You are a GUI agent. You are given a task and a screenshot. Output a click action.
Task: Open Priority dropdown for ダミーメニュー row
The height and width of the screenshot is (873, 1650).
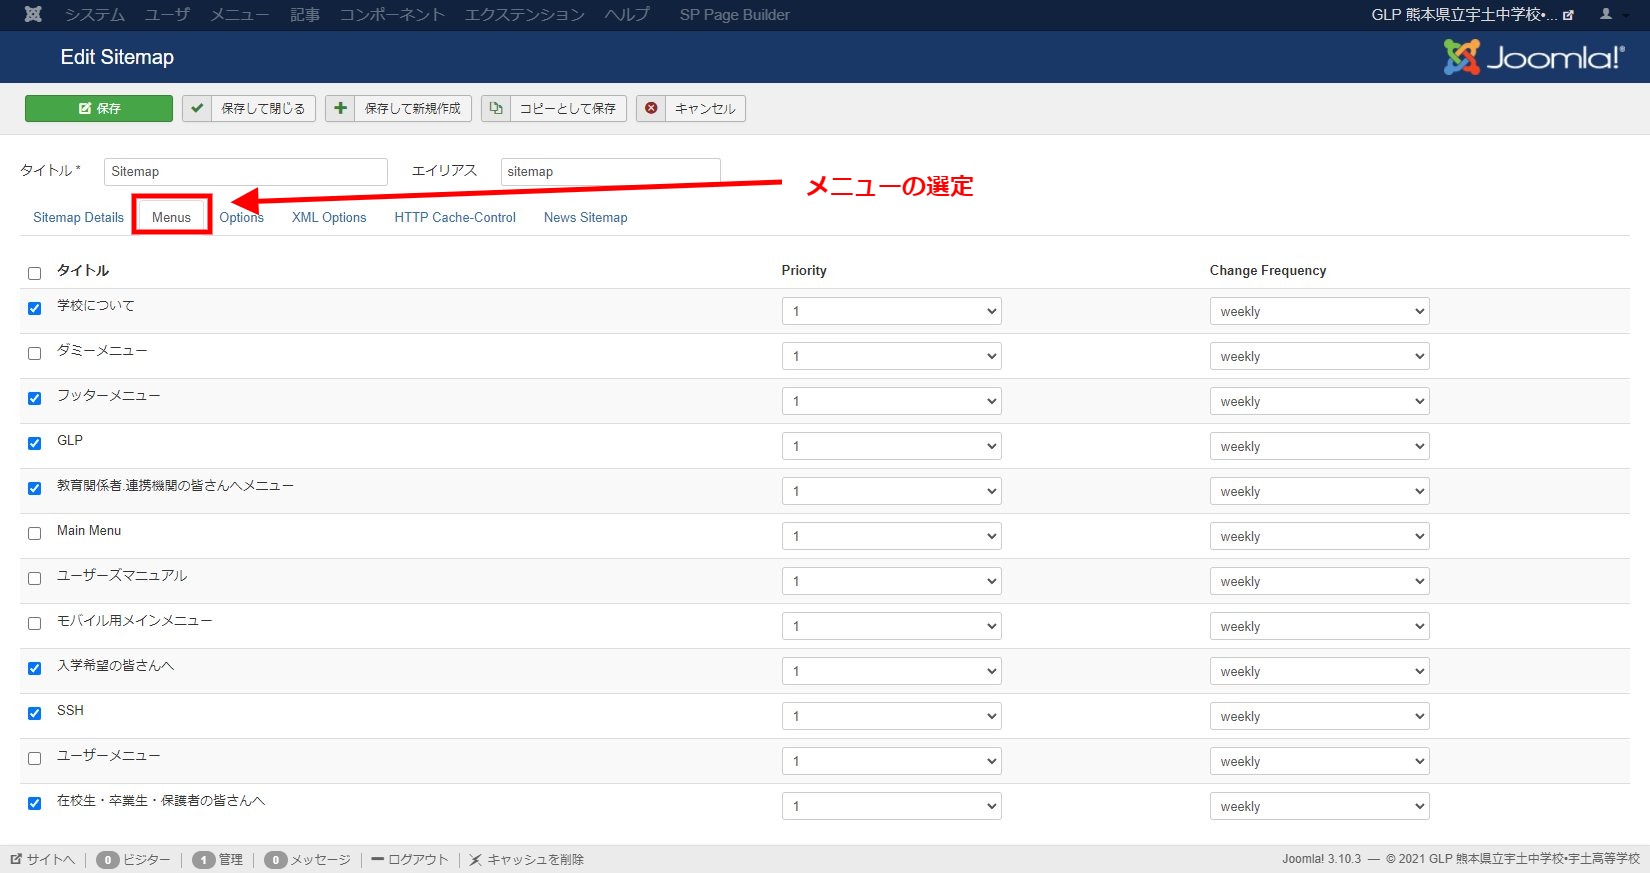click(x=890, y=356)
